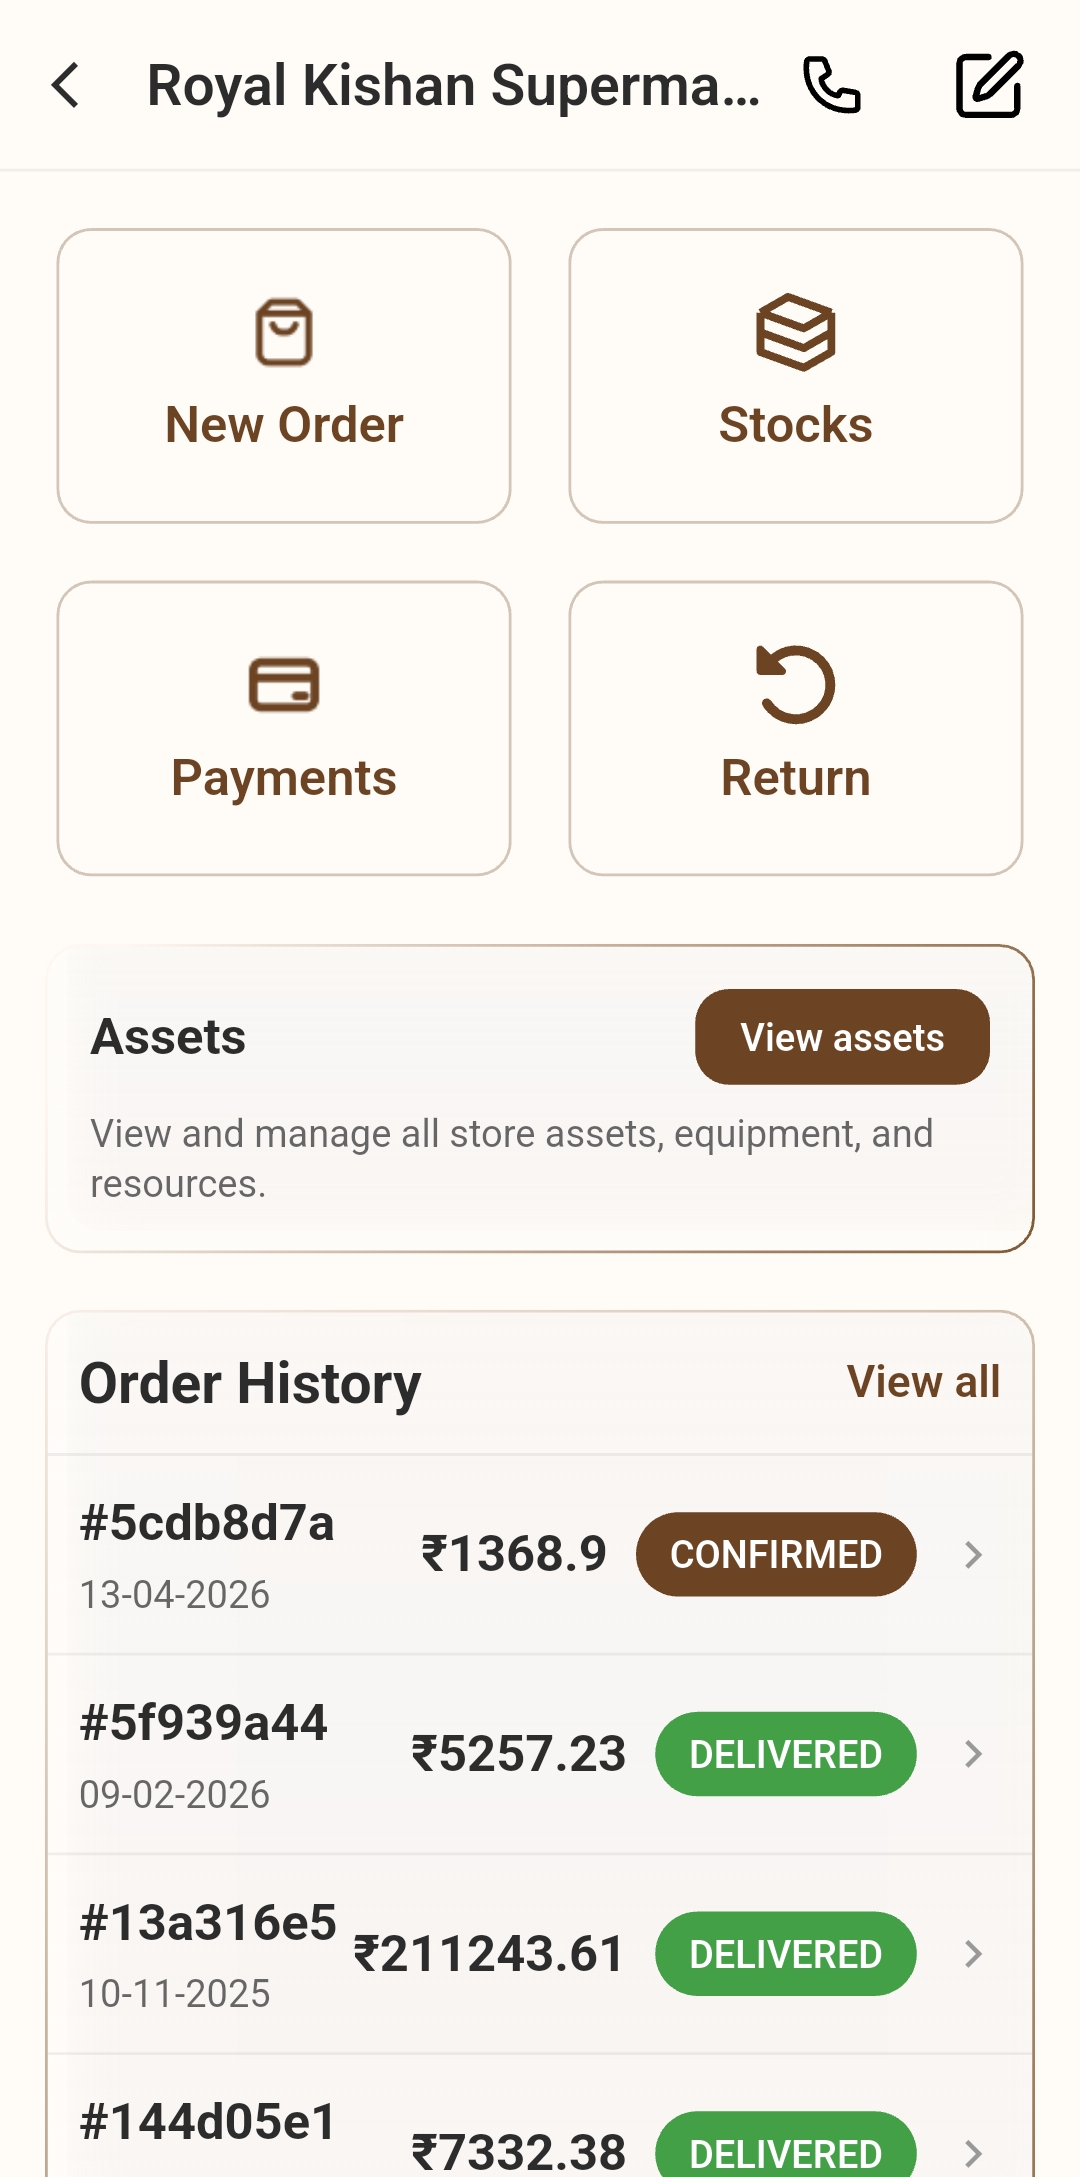Select the Payments wallet icon
The image size is (1080, 2177).
[284, 685]
